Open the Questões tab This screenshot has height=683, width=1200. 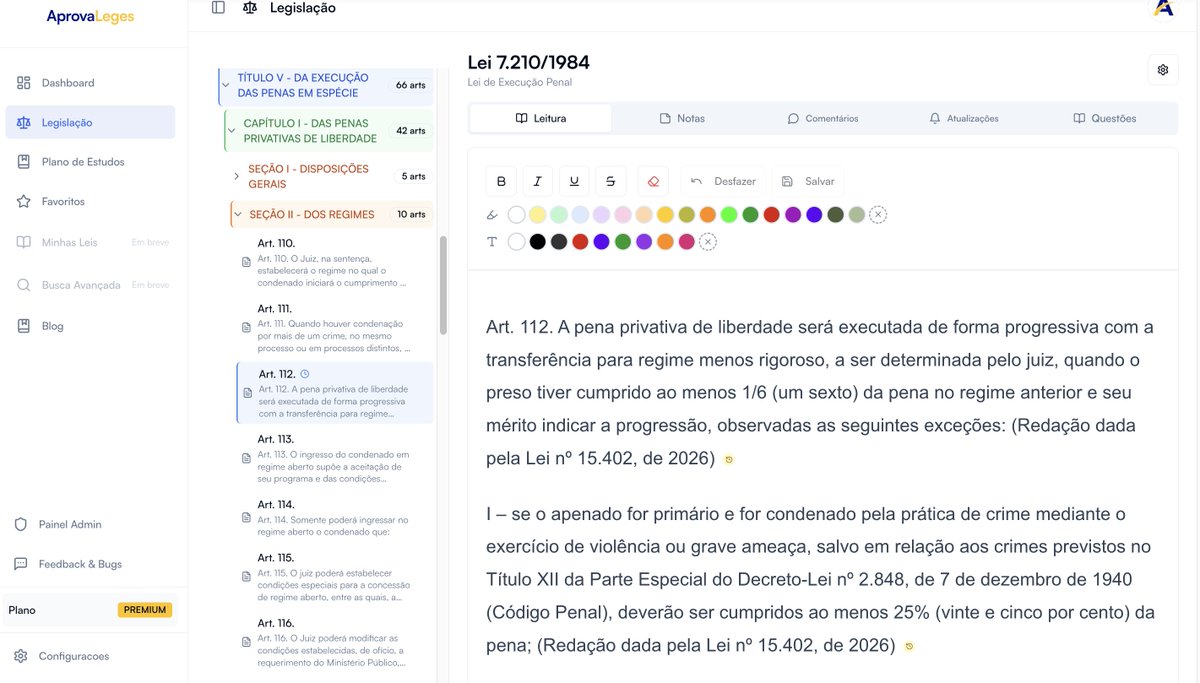coord(1105,118)
